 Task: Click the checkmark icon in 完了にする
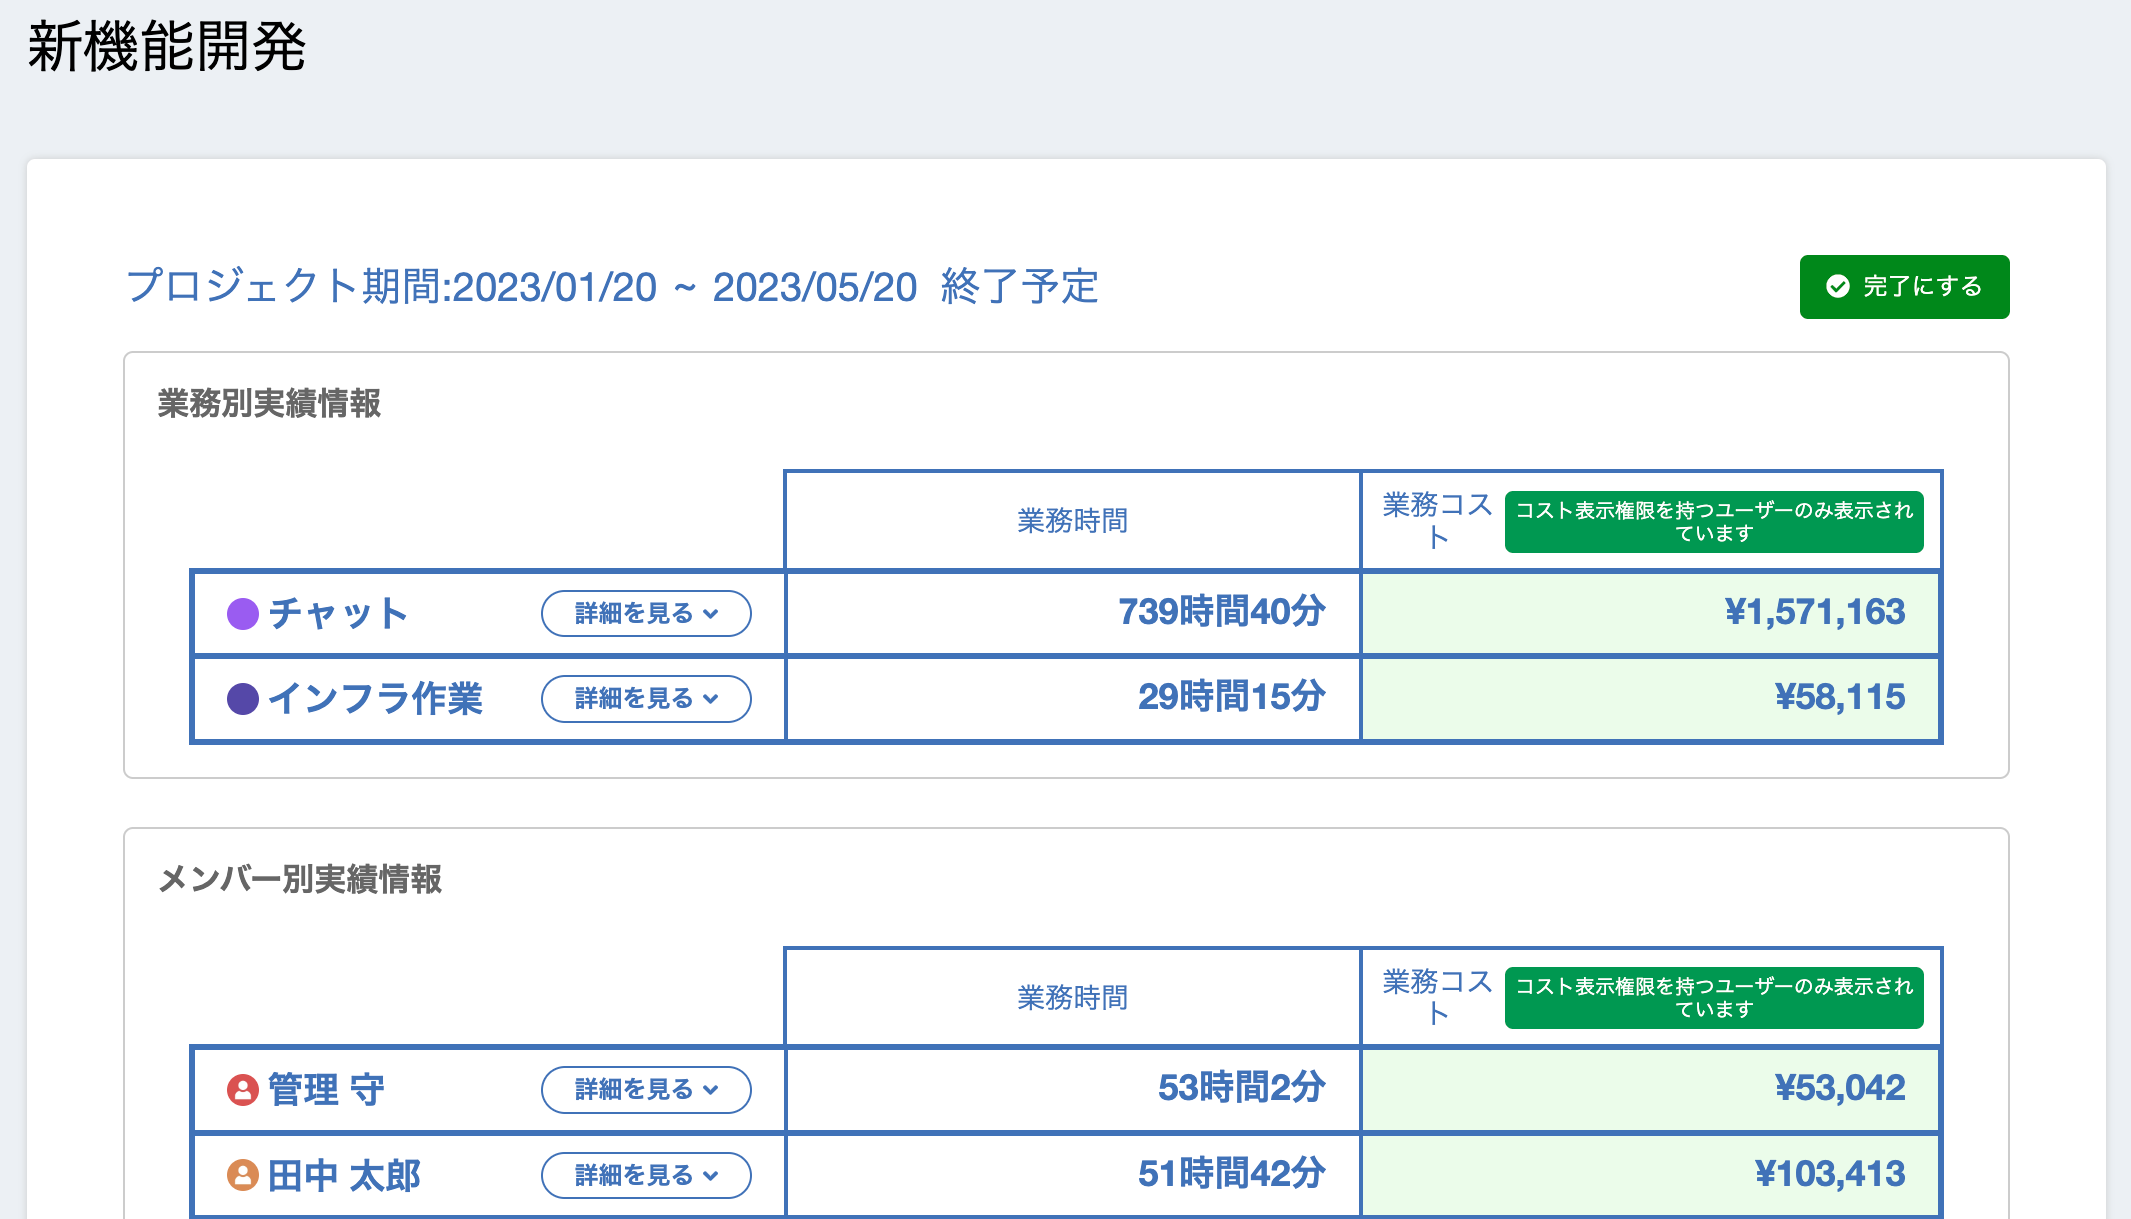point(1837,287)
